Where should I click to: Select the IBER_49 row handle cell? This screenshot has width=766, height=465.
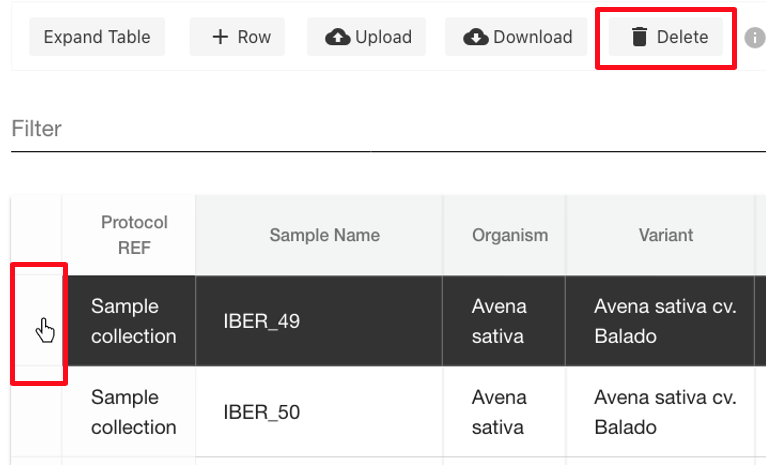(37, 321)
